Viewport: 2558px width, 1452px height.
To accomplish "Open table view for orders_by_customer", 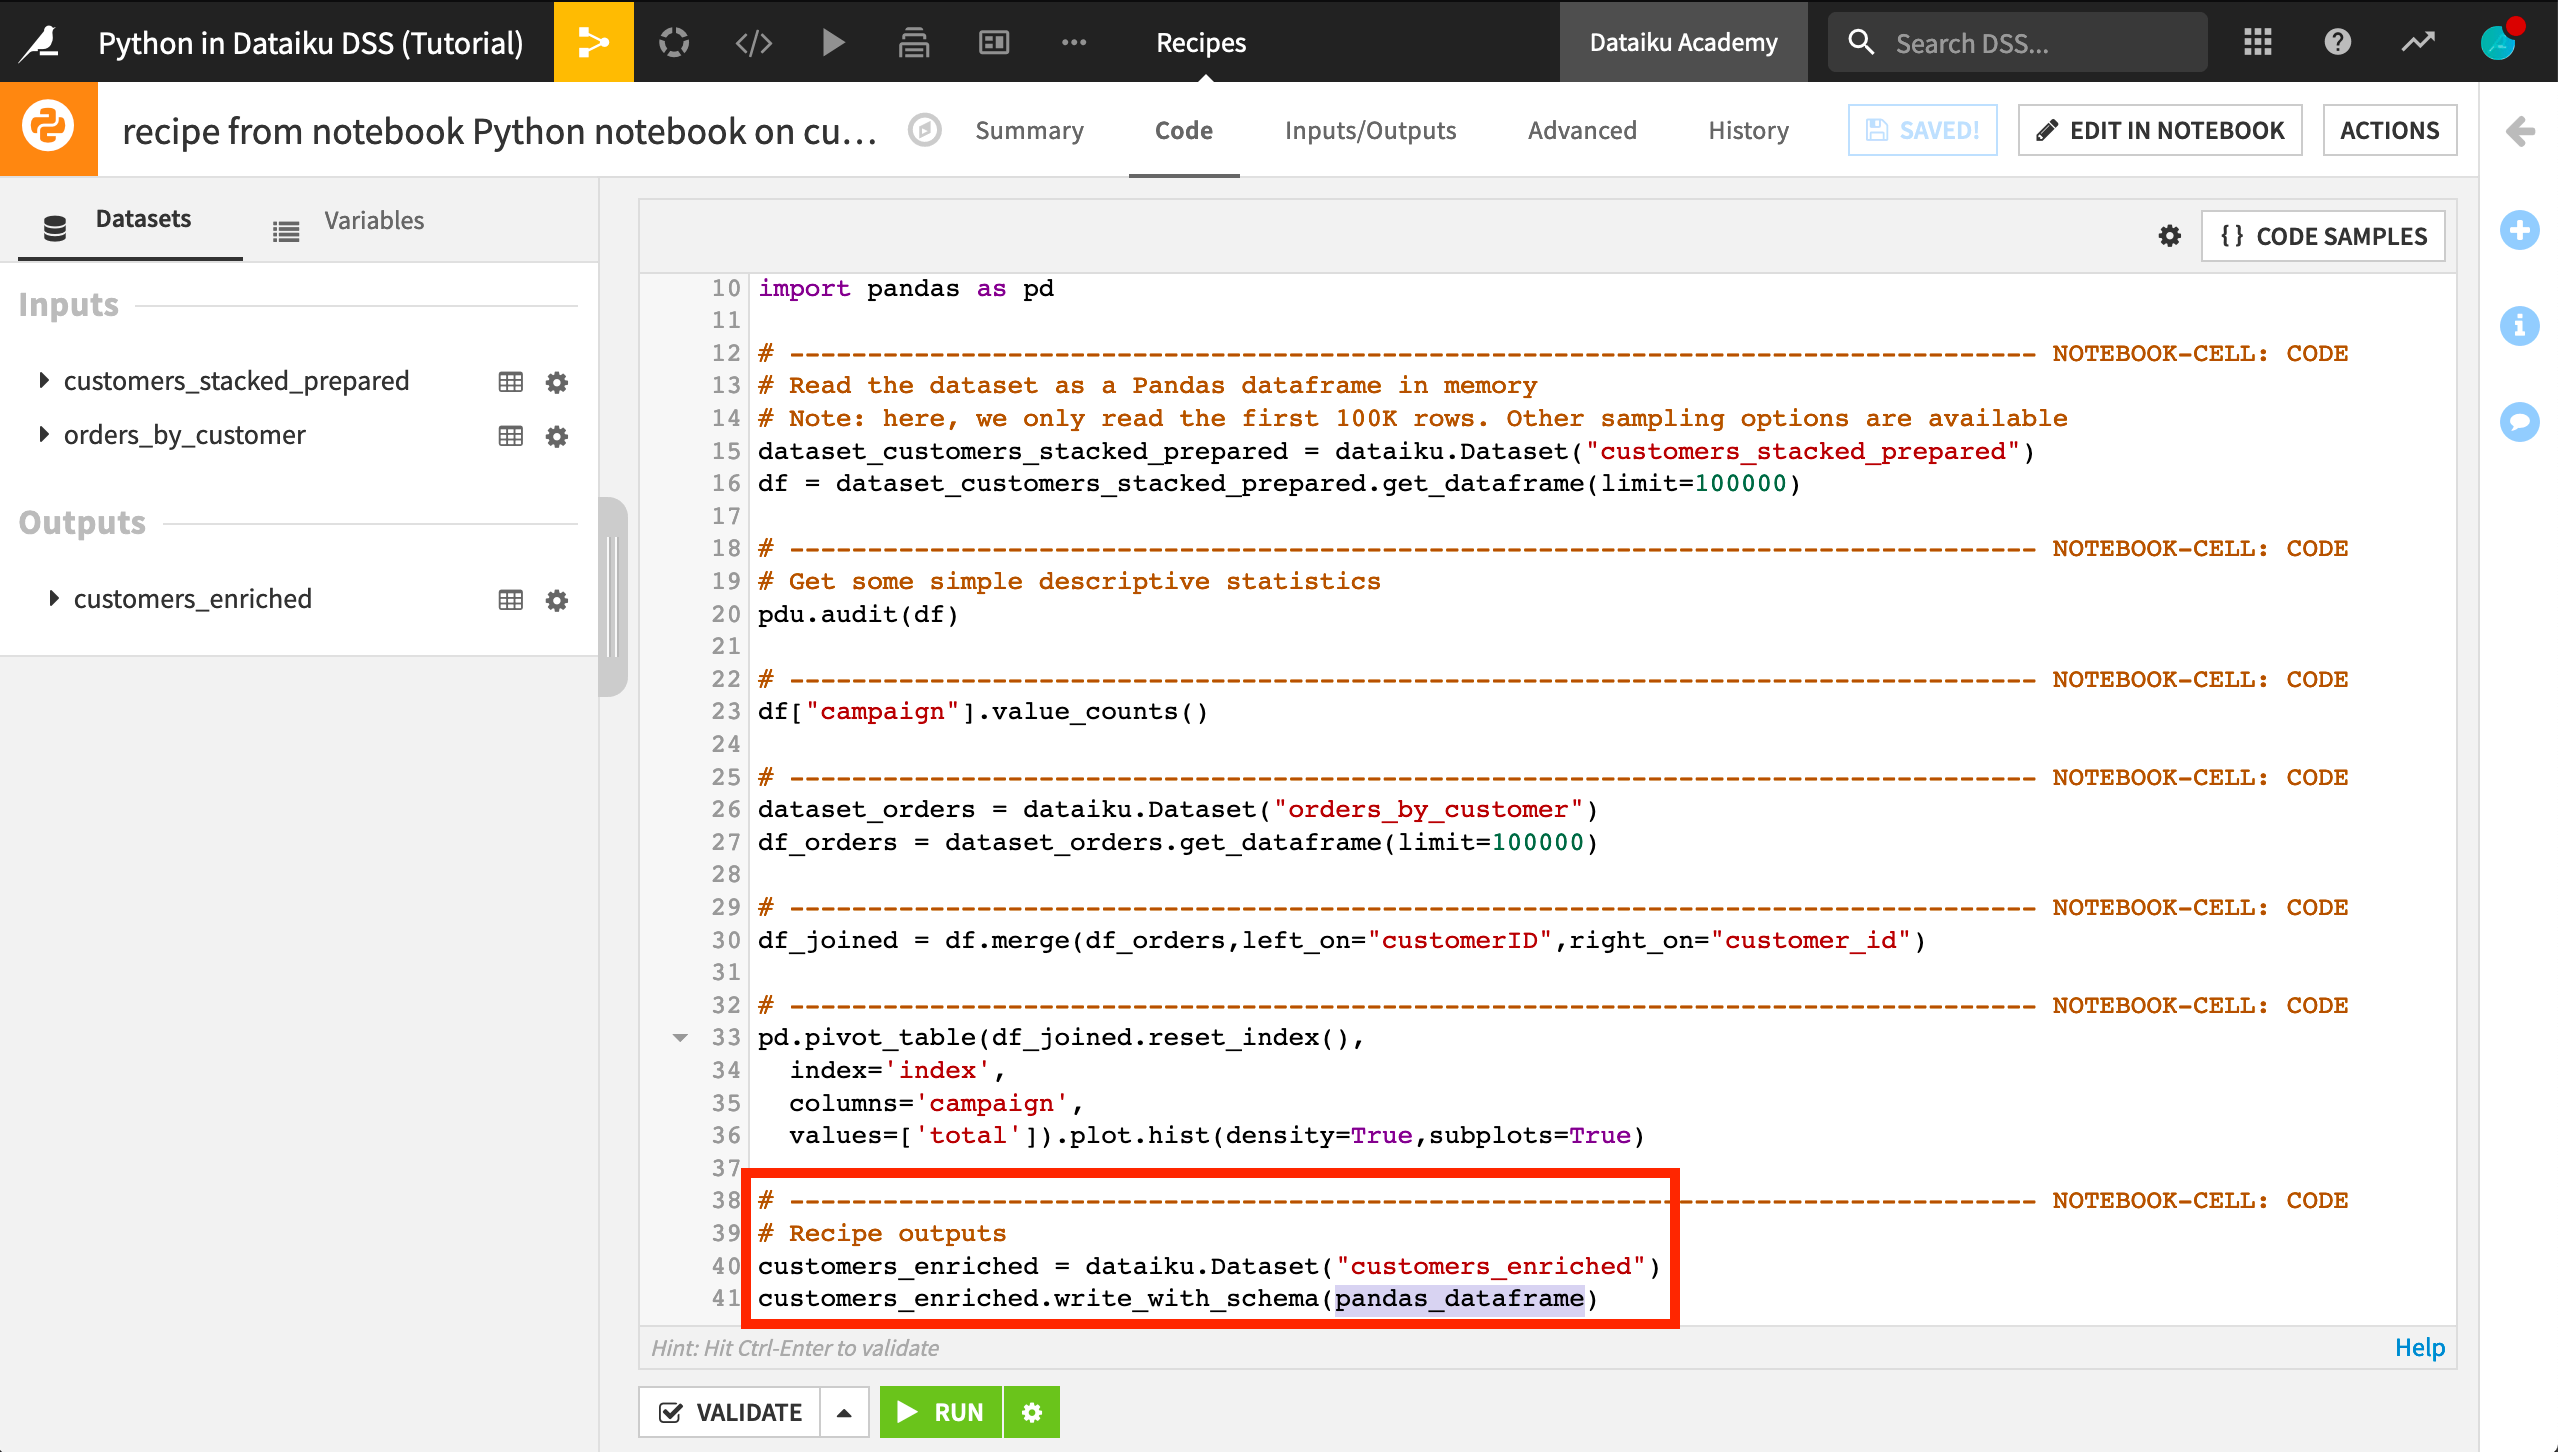I will [x=510, y=436].
